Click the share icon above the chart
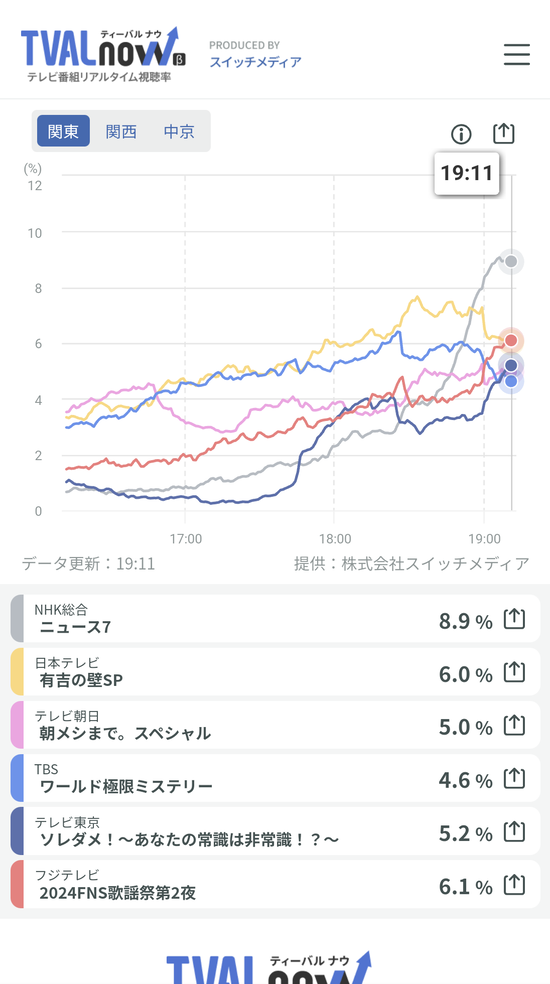The image size is (550, 984). click(x=504, y=133)
